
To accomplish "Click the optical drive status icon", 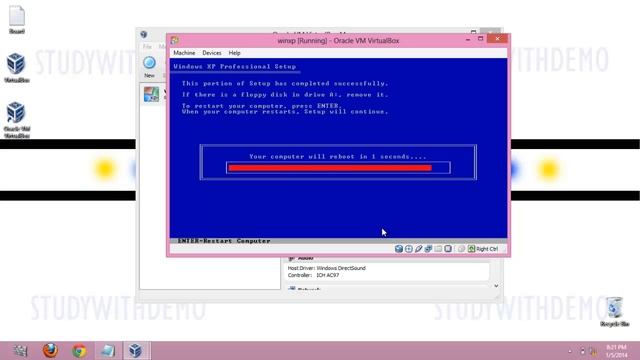I will [x=409, y=249].
